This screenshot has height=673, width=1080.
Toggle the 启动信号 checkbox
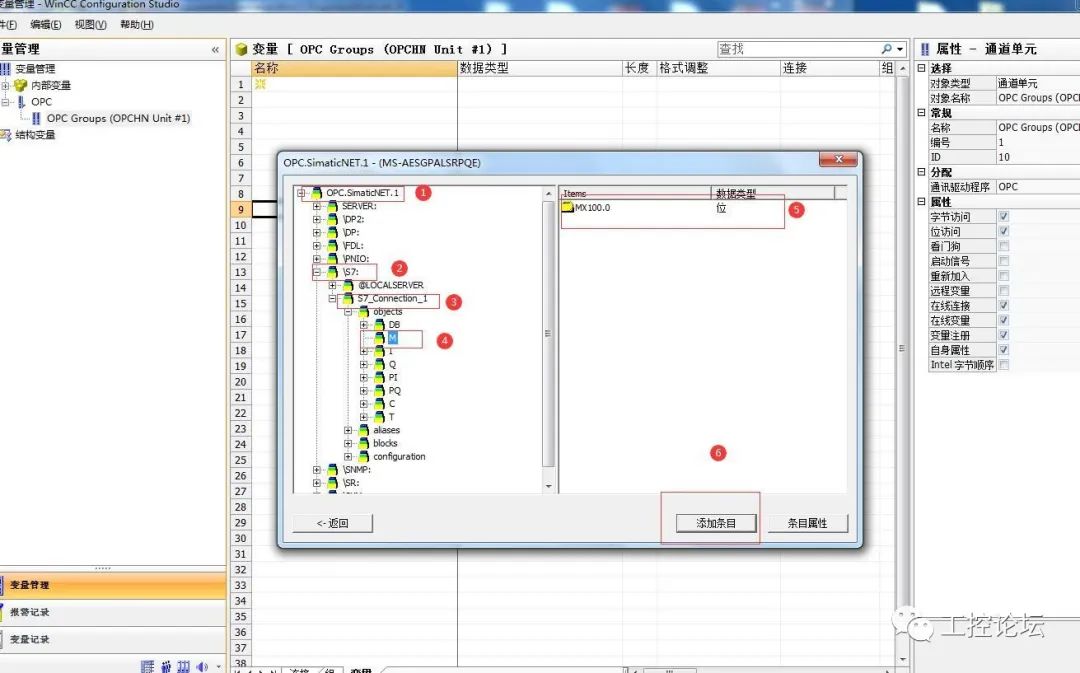(x=1004, y=261)
